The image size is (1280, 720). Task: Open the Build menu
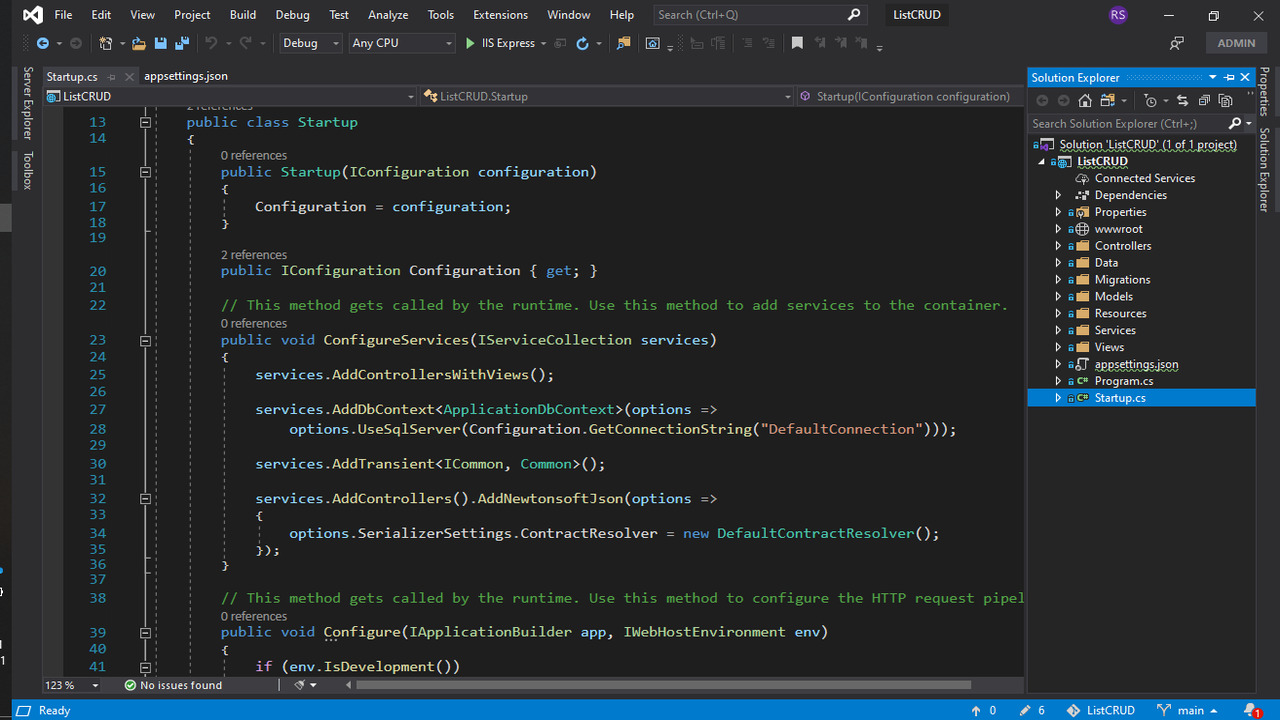pyautogui.click(x=242, y=15)
